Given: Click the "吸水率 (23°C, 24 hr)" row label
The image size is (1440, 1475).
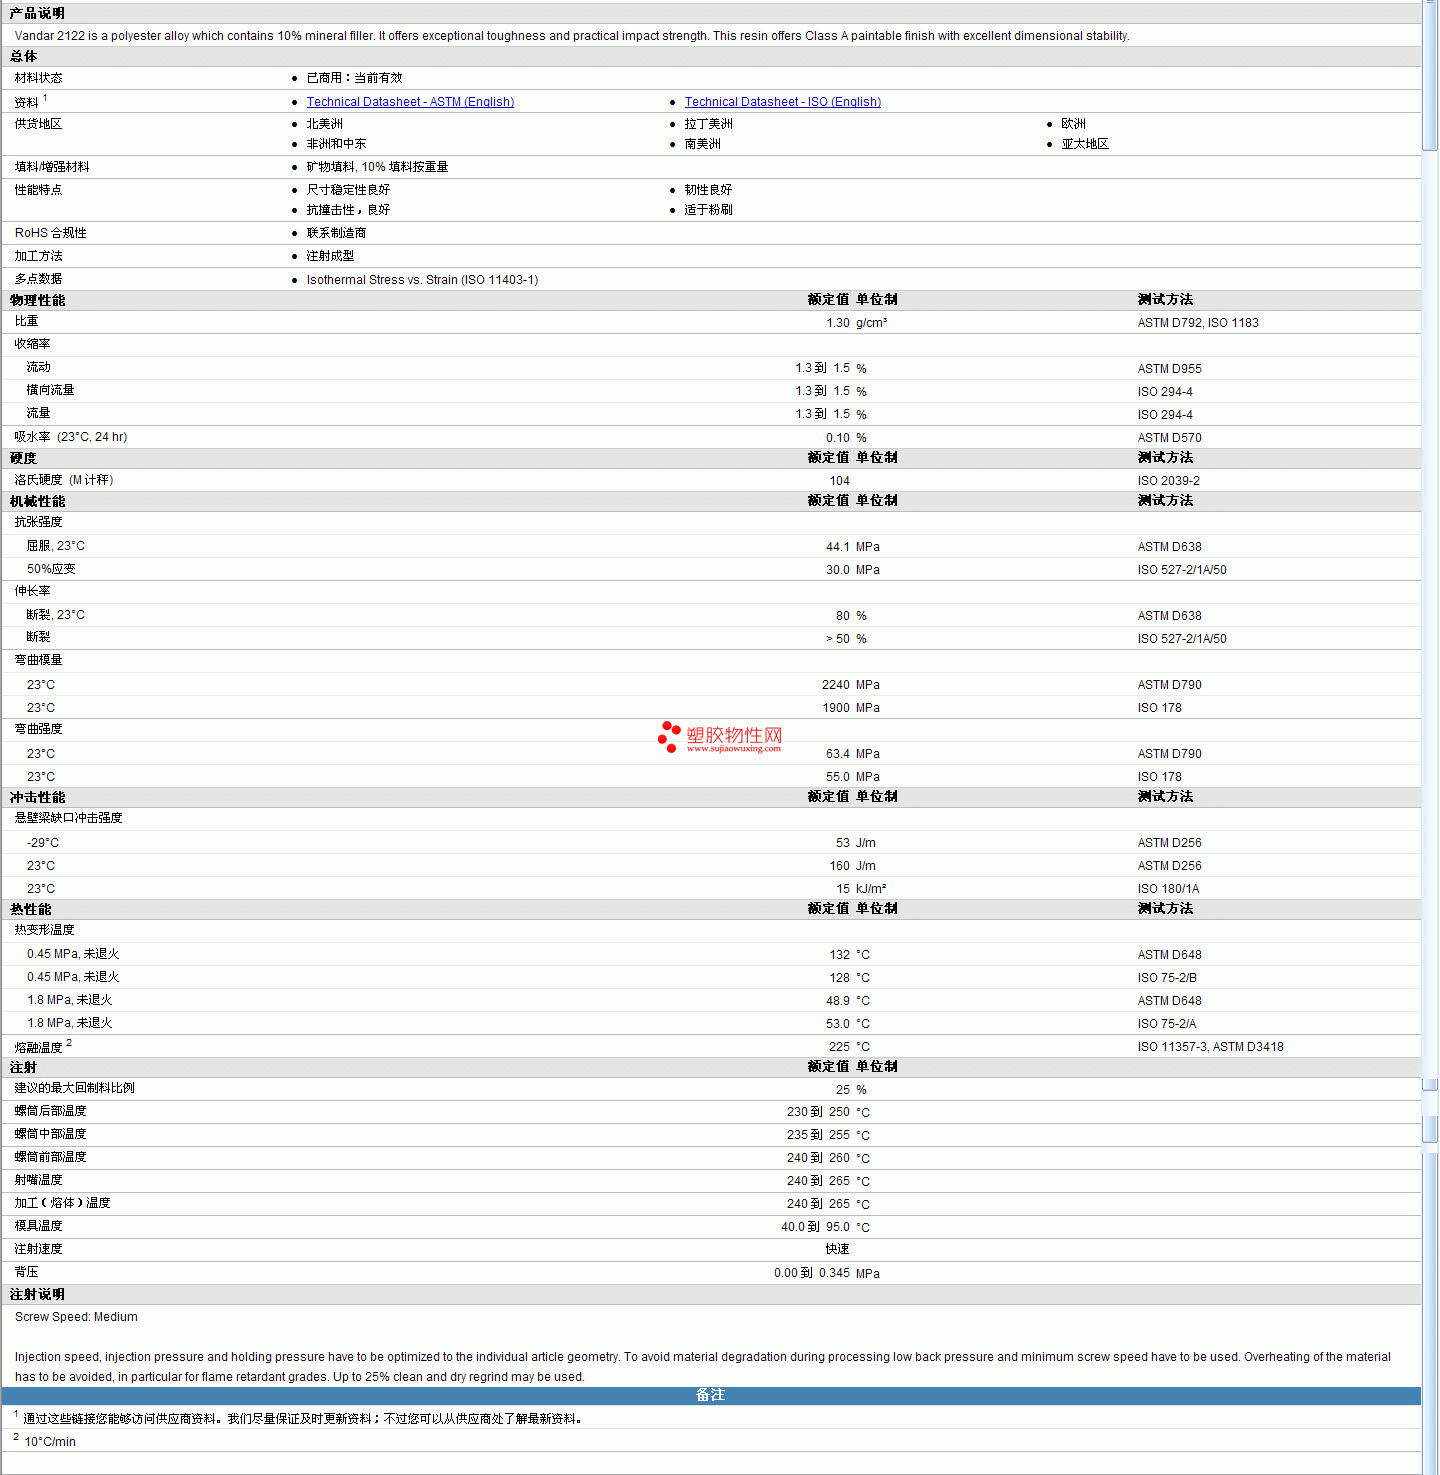Looking at the screenshot, I should [x=71, y=437].
